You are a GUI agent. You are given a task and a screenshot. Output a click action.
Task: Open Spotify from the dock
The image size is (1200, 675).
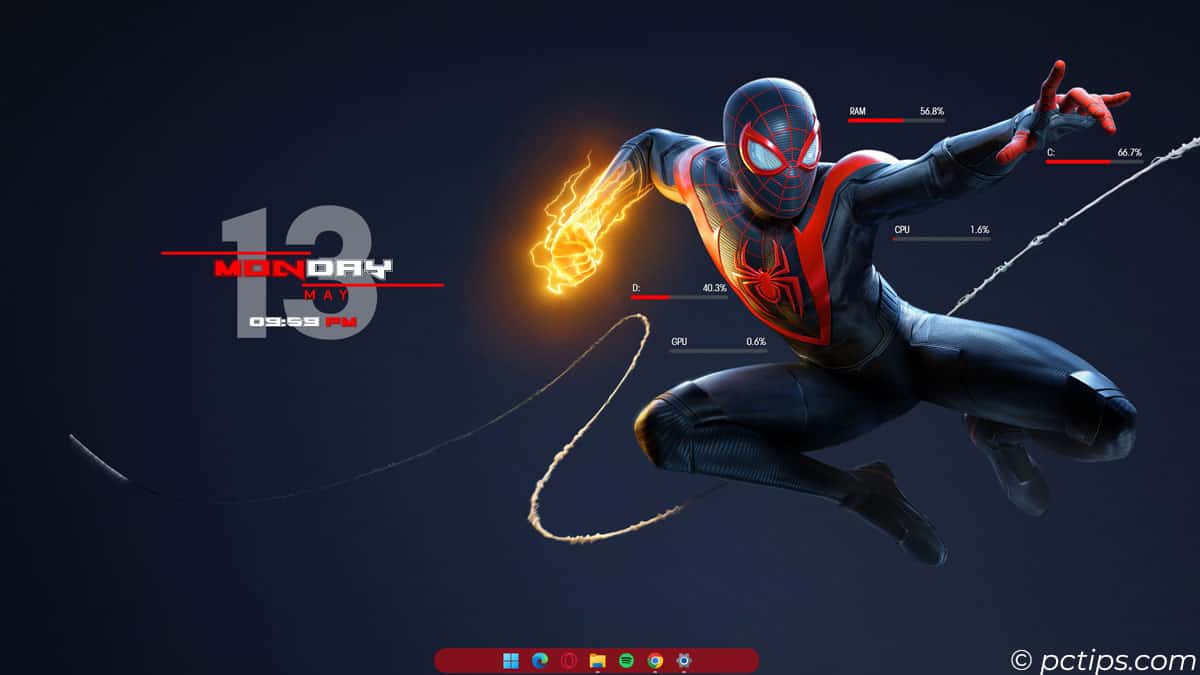[625, 660]
